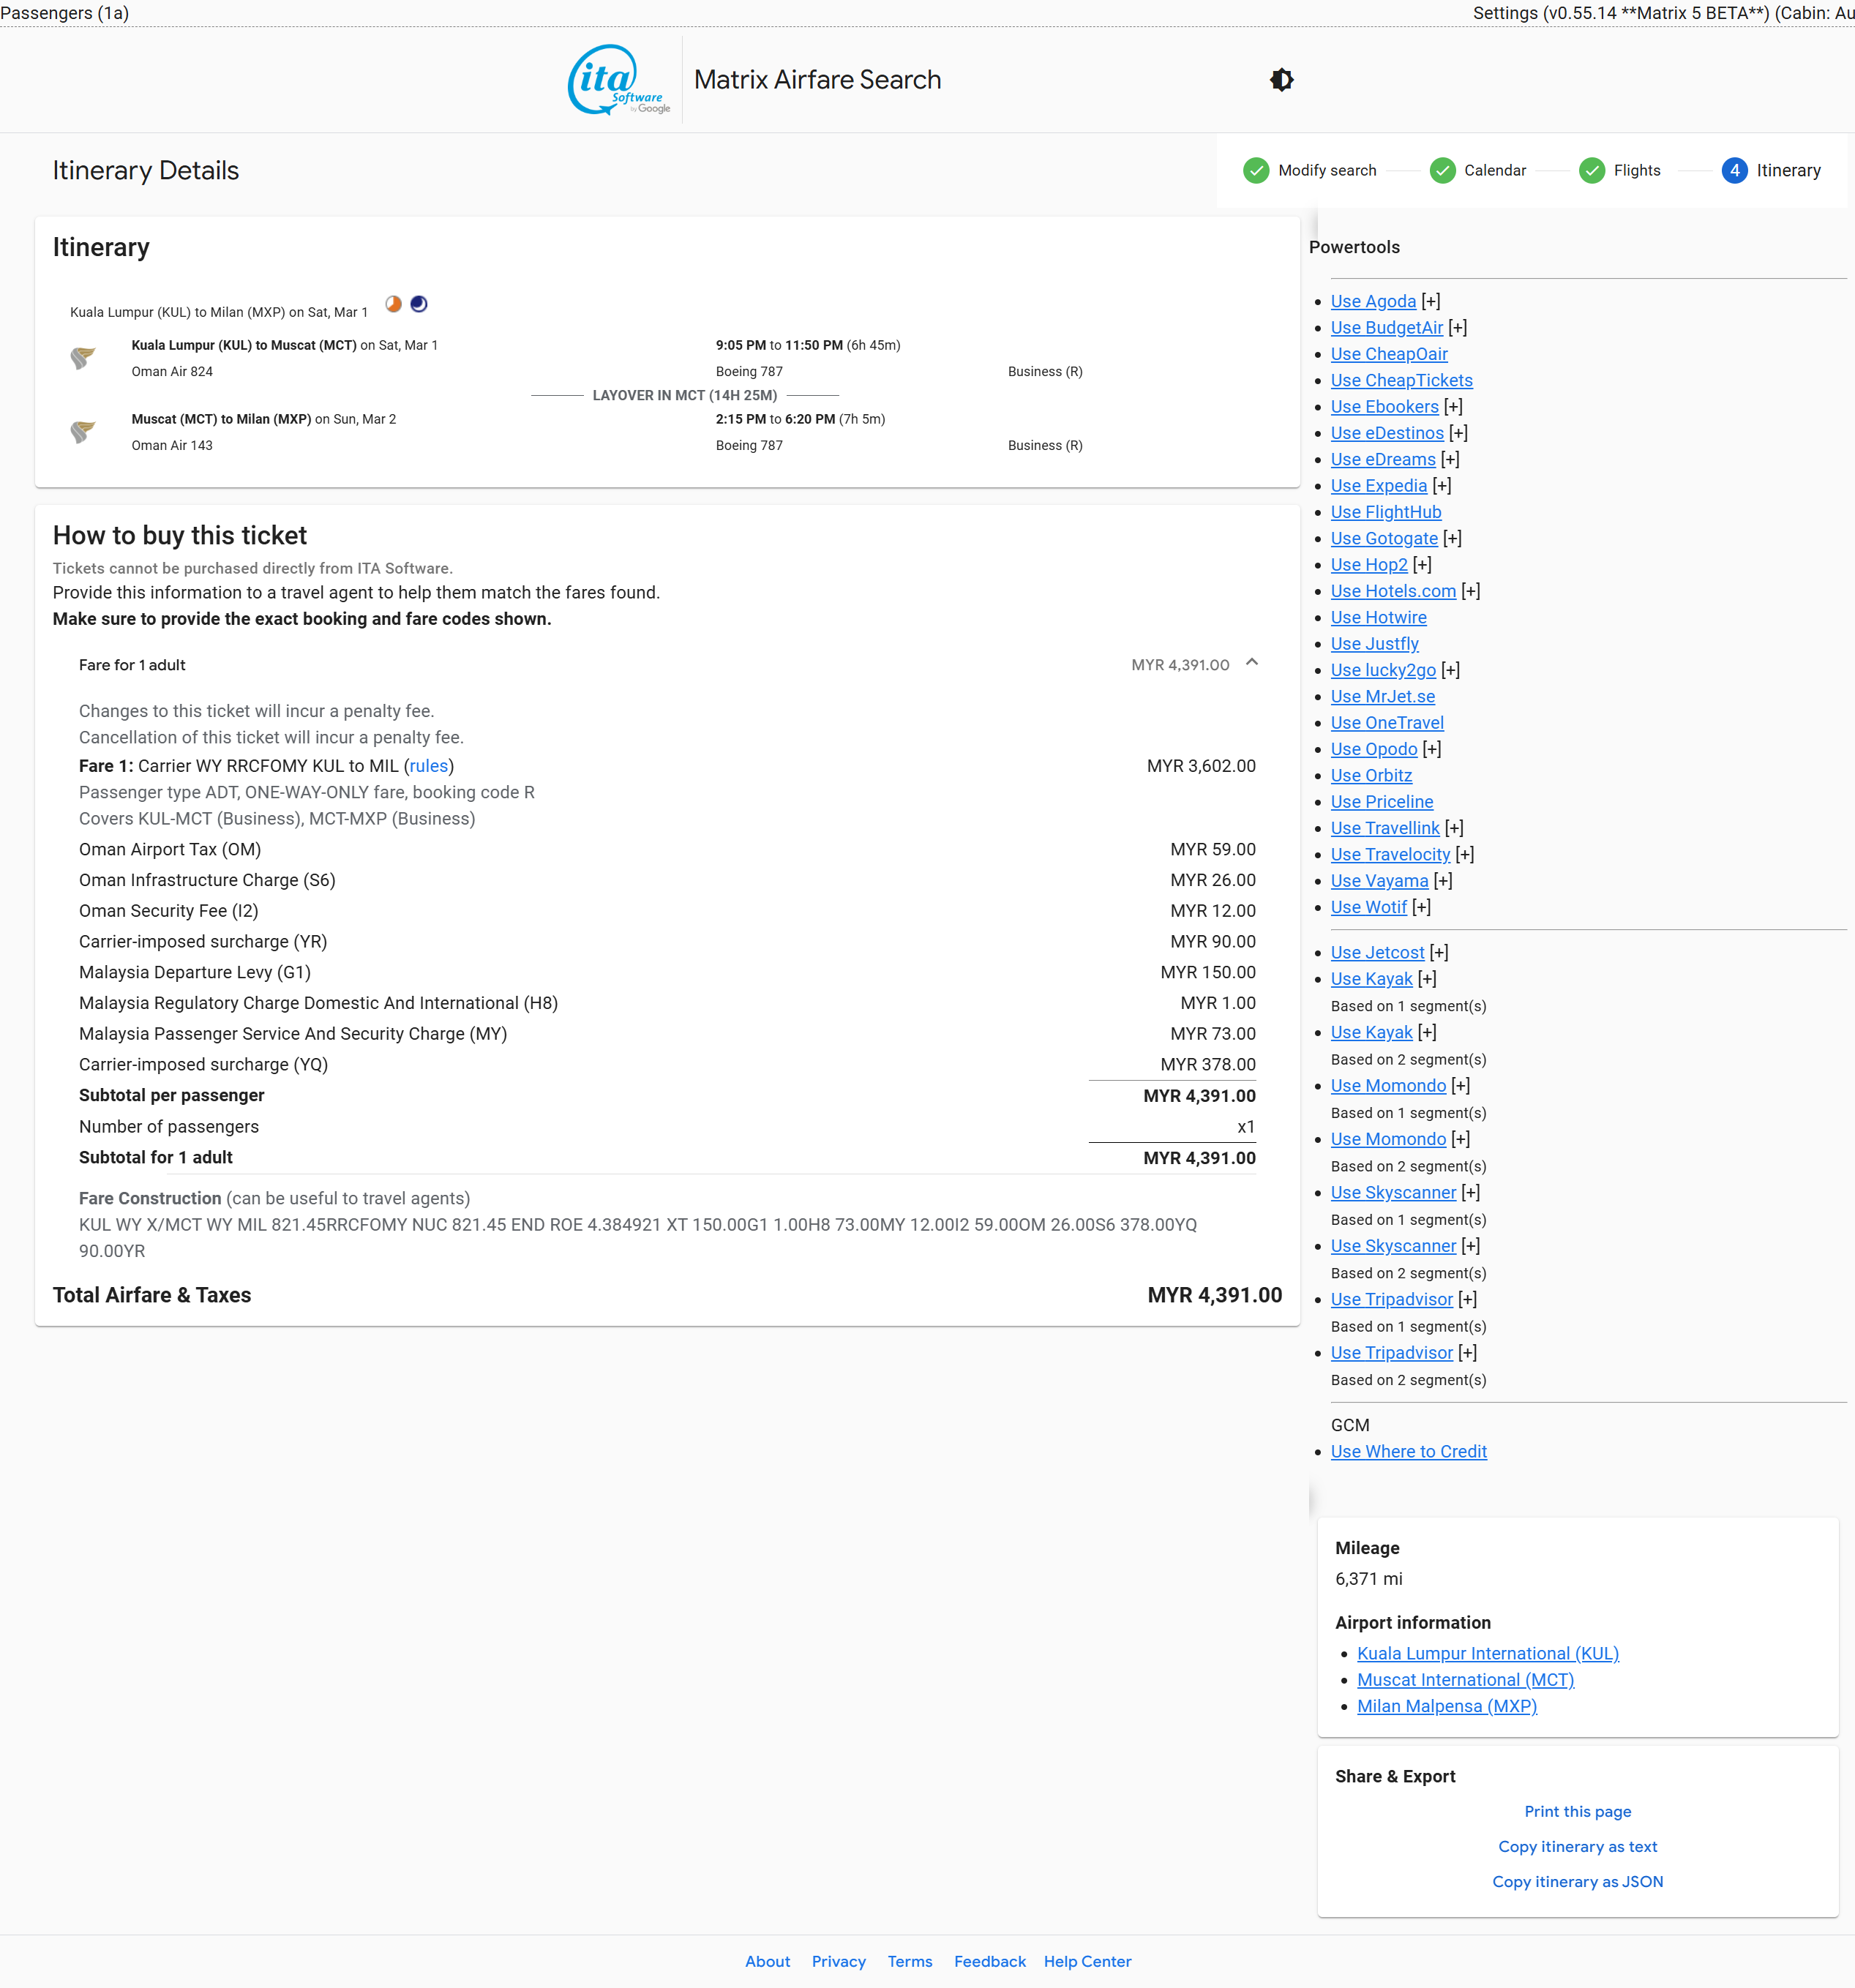Open Use Gotogate link

click(x=1384, y=538)
